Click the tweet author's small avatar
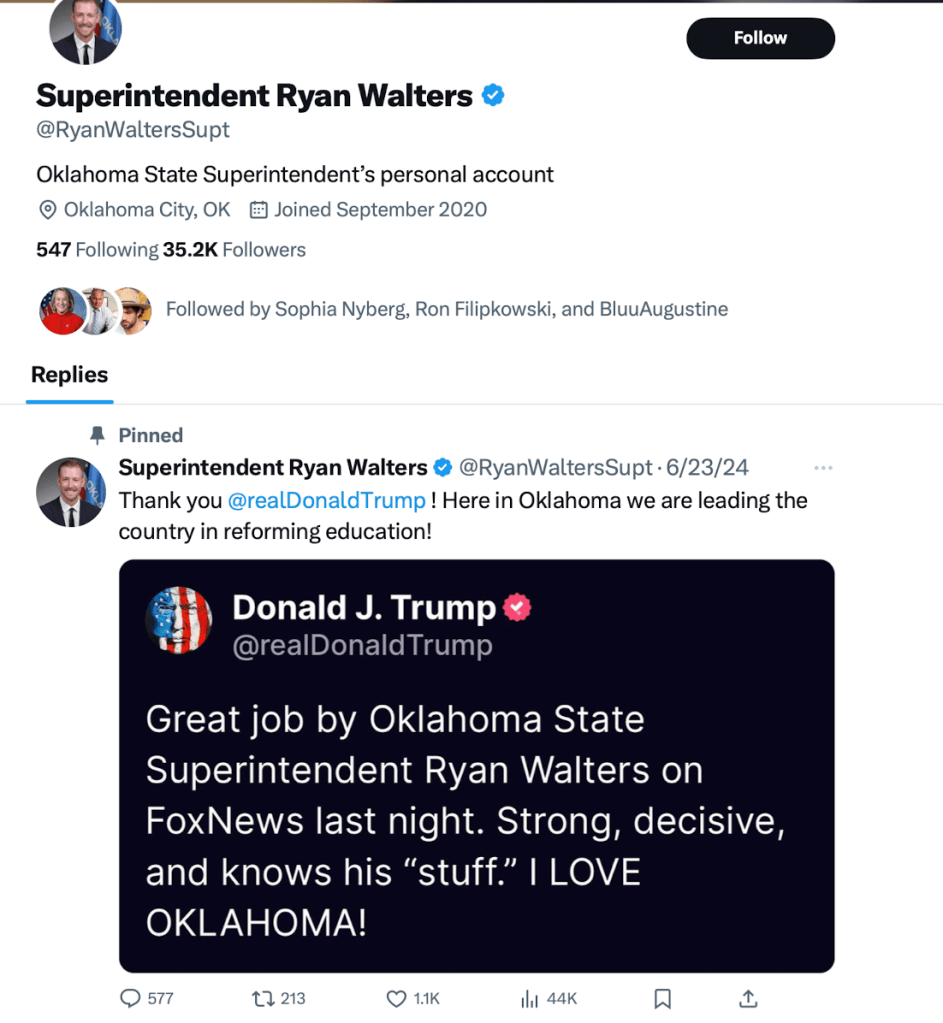Screen dimensions: 943x1023 pyautogui.click(x=70, y=493)
